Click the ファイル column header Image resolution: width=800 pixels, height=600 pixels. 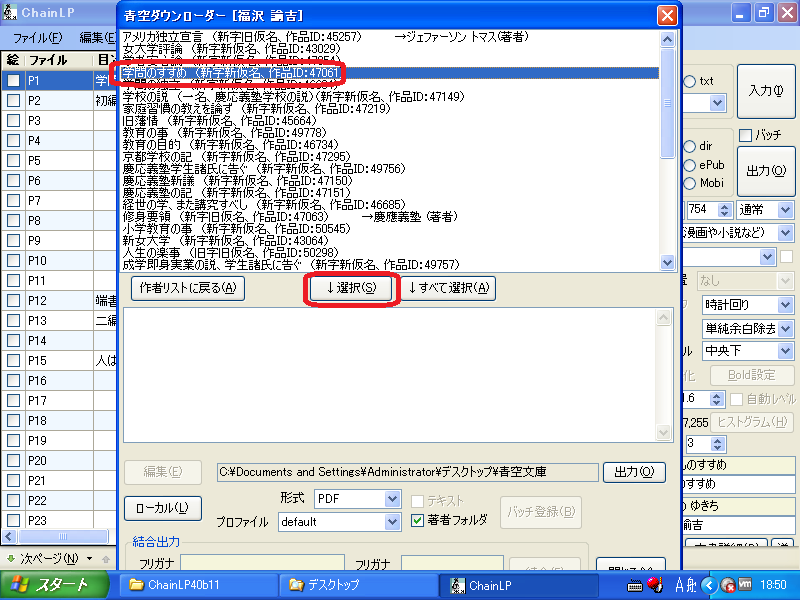pyautogui.click(x=59, y=60)
